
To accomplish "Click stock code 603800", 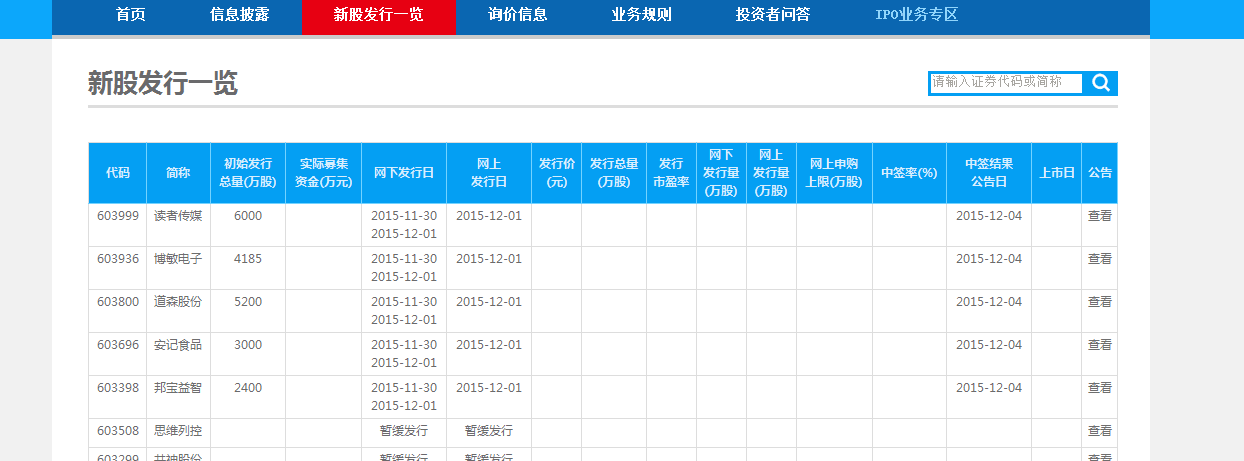I will 118,302.
